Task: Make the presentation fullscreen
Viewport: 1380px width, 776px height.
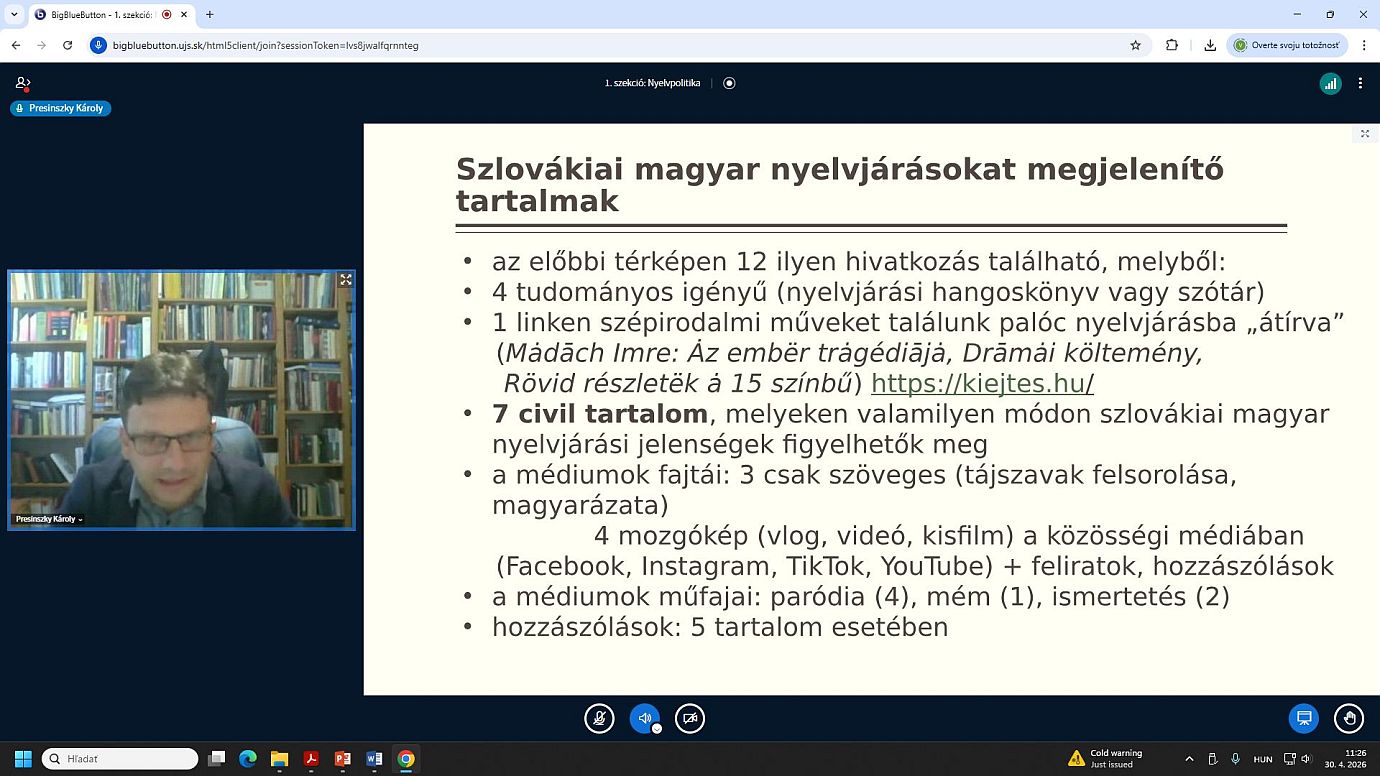Action: [1365, 133]
